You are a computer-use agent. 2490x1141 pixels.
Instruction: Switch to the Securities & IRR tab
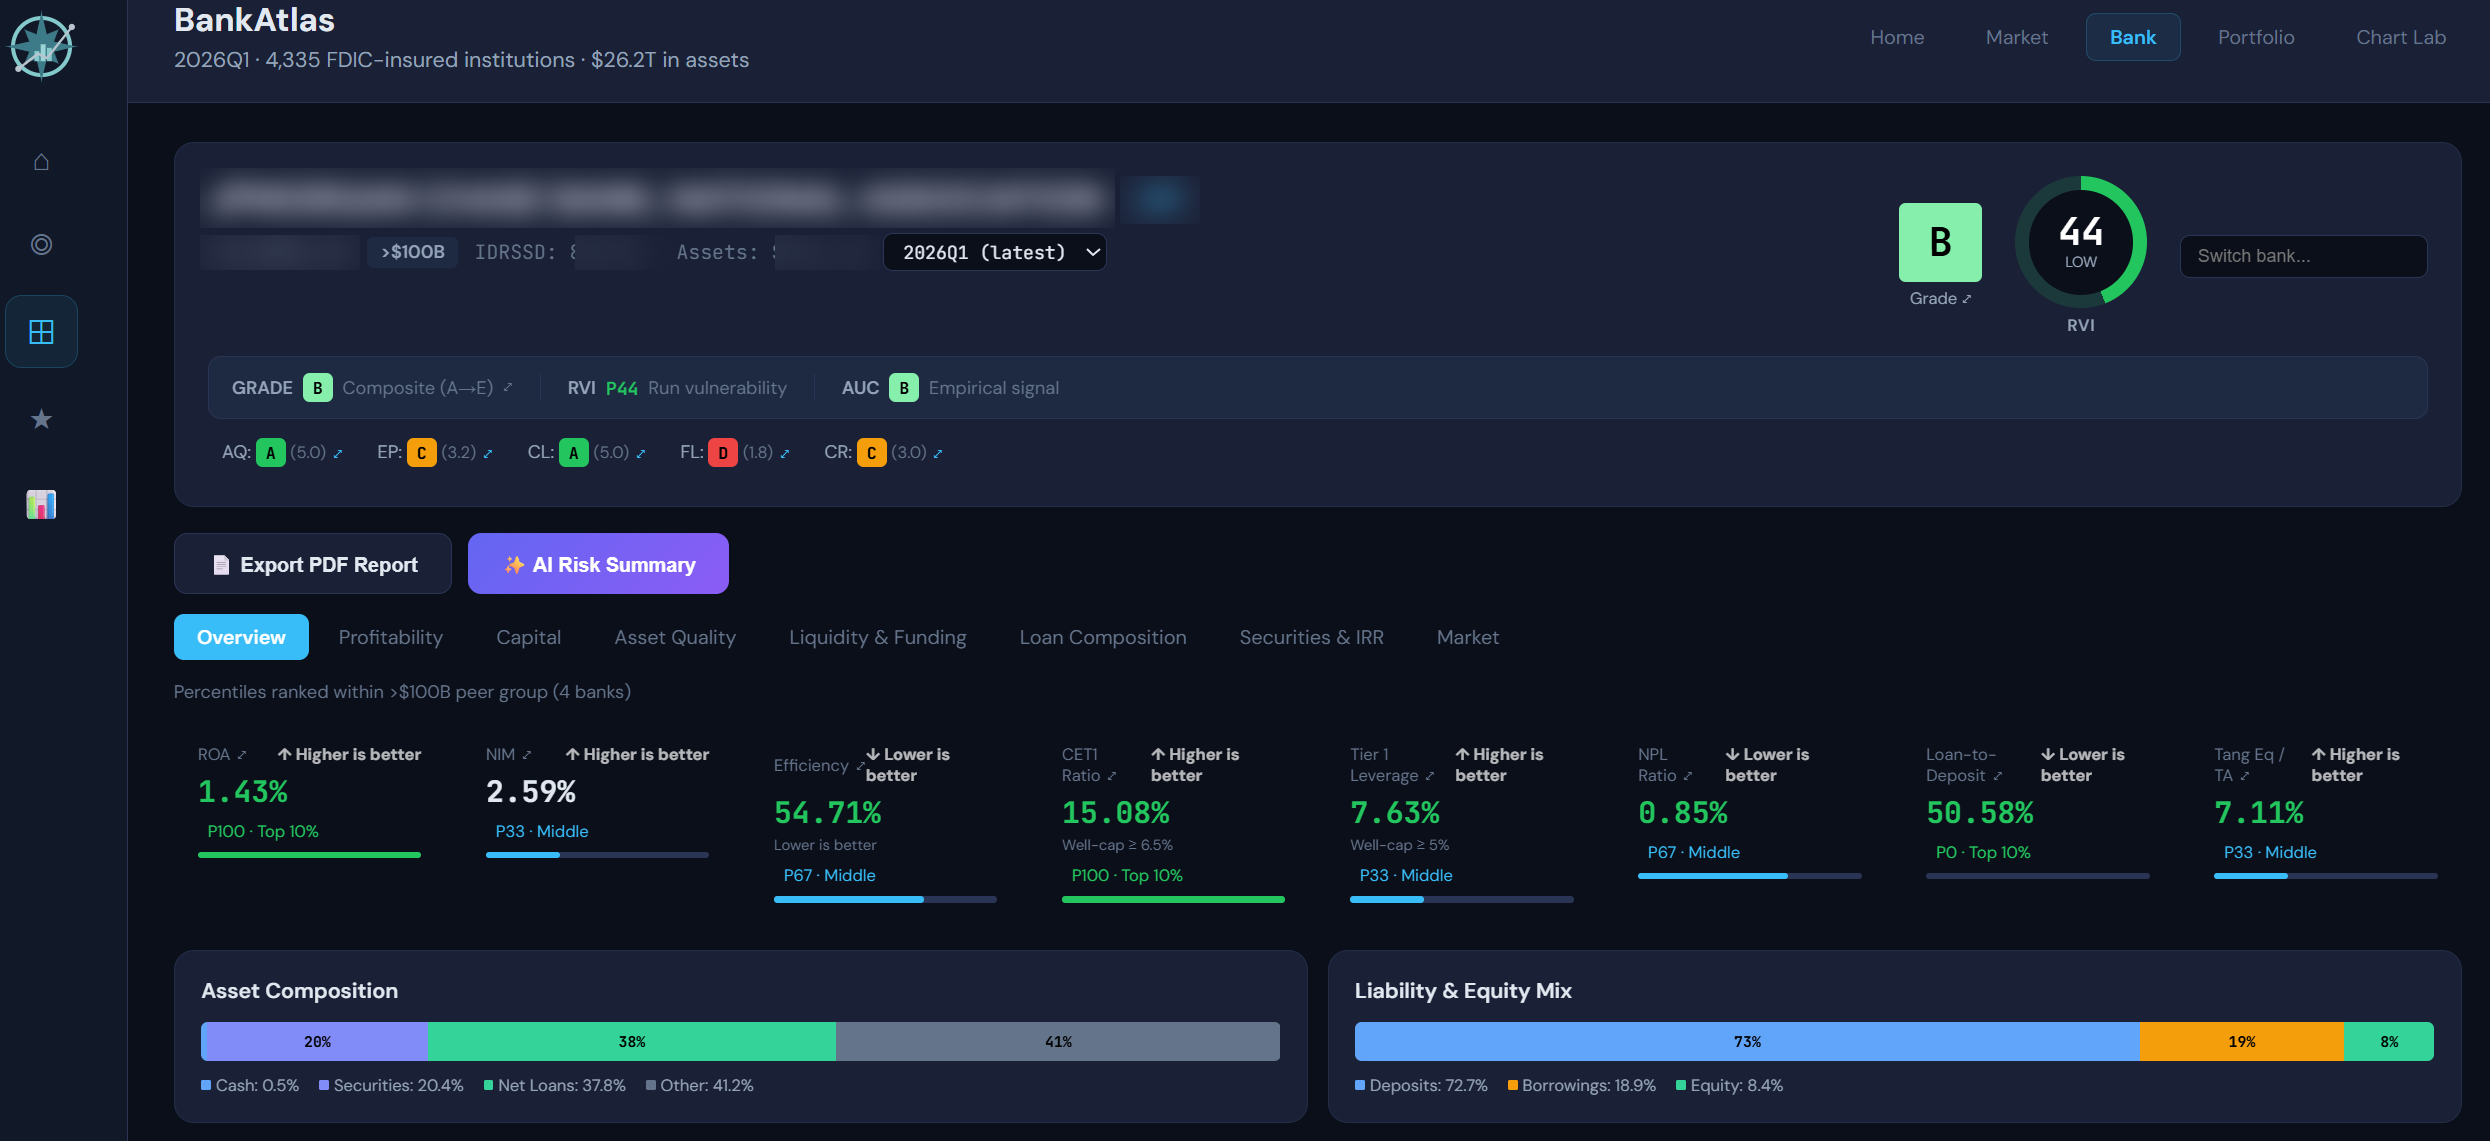pos(1312,637)
